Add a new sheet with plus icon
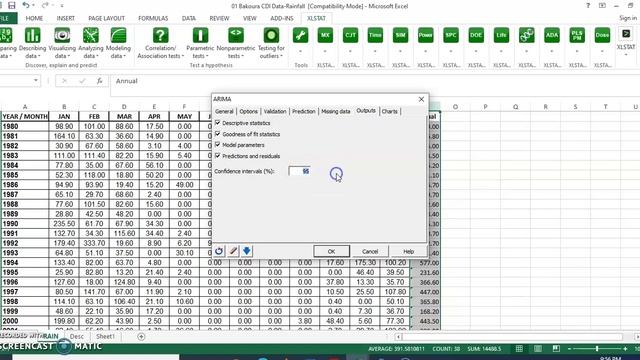This screenshot has height=360, width=640. tap(141, 337)
